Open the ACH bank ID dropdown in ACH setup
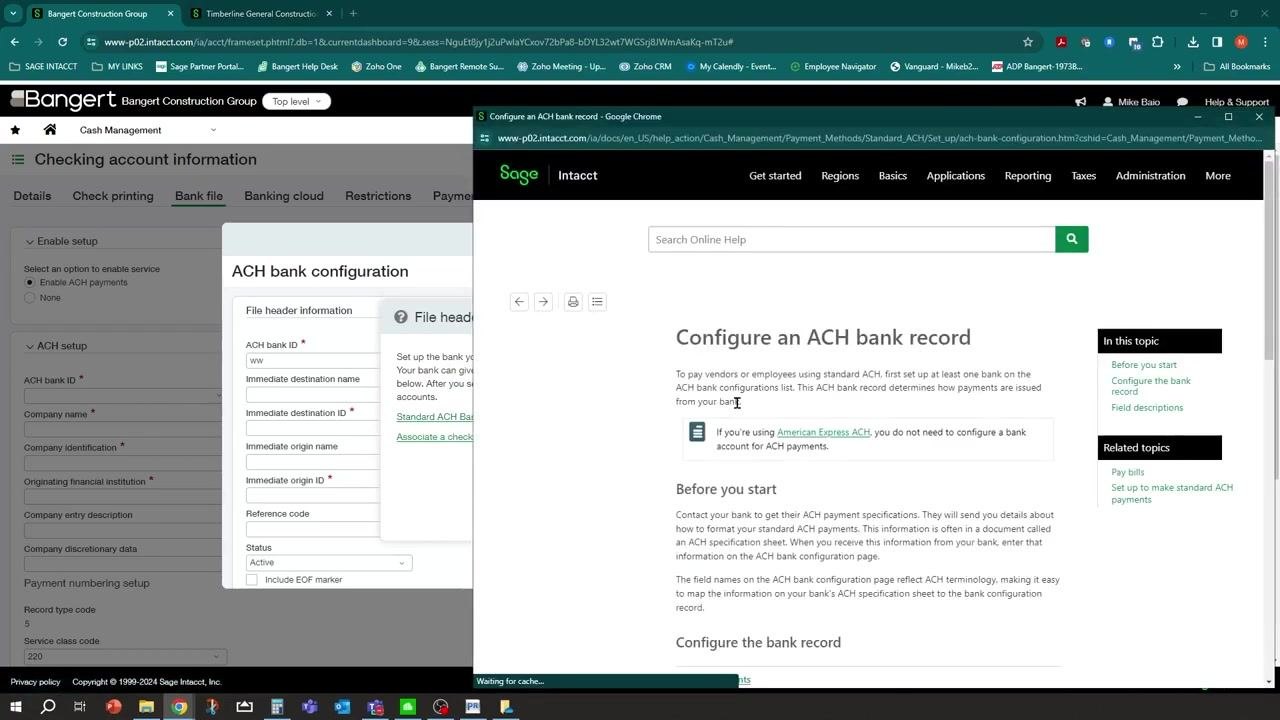The height and width of the screenshot is (720, 1280). 122,396
